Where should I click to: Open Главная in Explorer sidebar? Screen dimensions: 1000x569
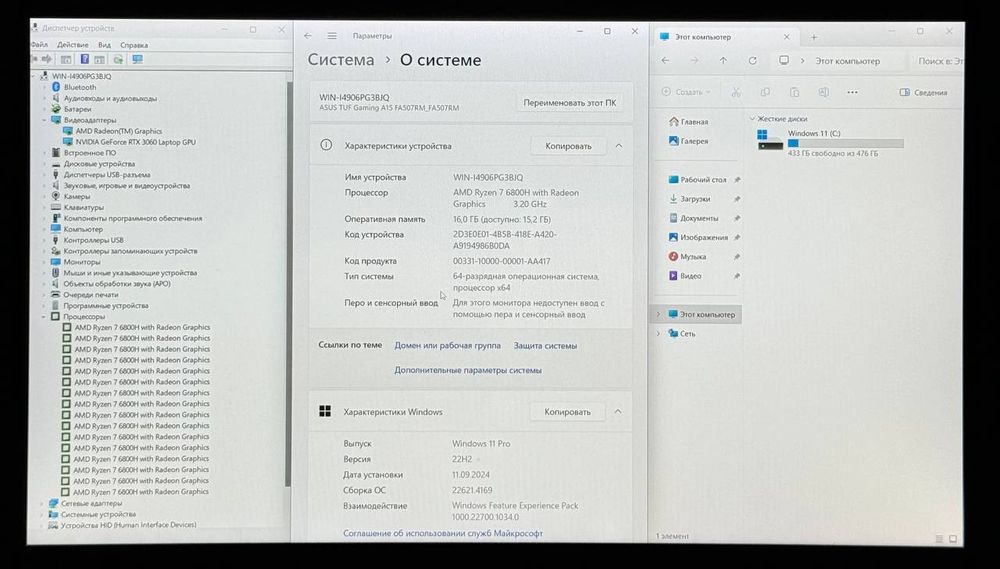[688, 121]
